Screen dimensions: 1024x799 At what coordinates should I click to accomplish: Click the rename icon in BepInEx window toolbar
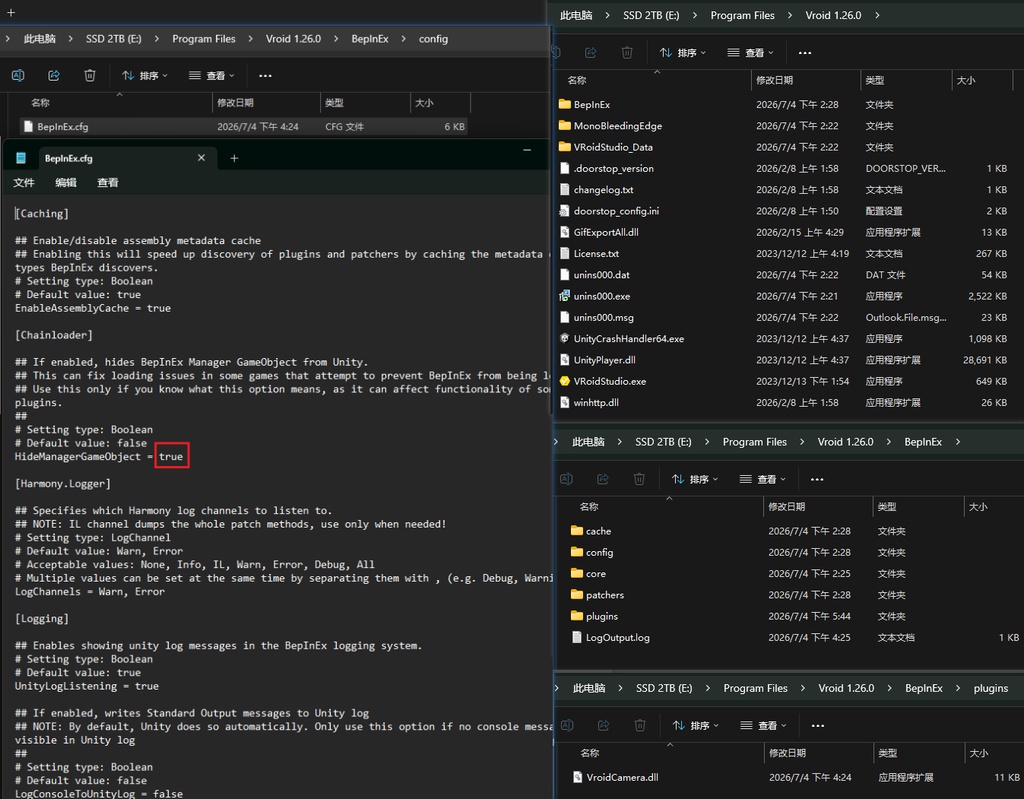[x=566, y=479]
